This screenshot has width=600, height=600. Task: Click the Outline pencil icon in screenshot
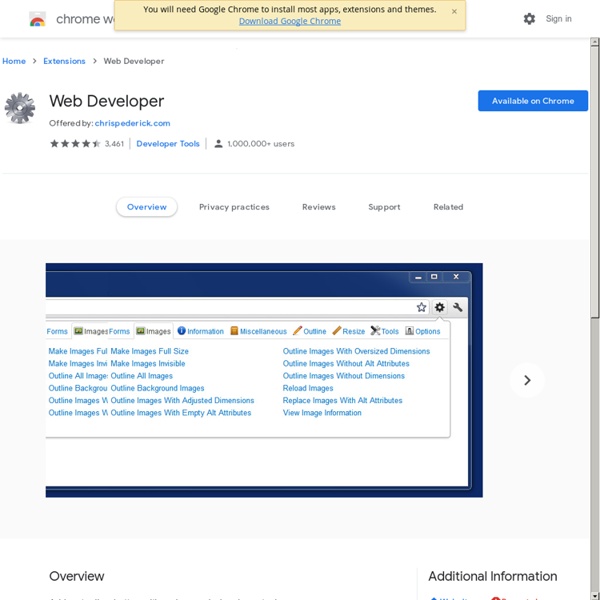(297, 330)
